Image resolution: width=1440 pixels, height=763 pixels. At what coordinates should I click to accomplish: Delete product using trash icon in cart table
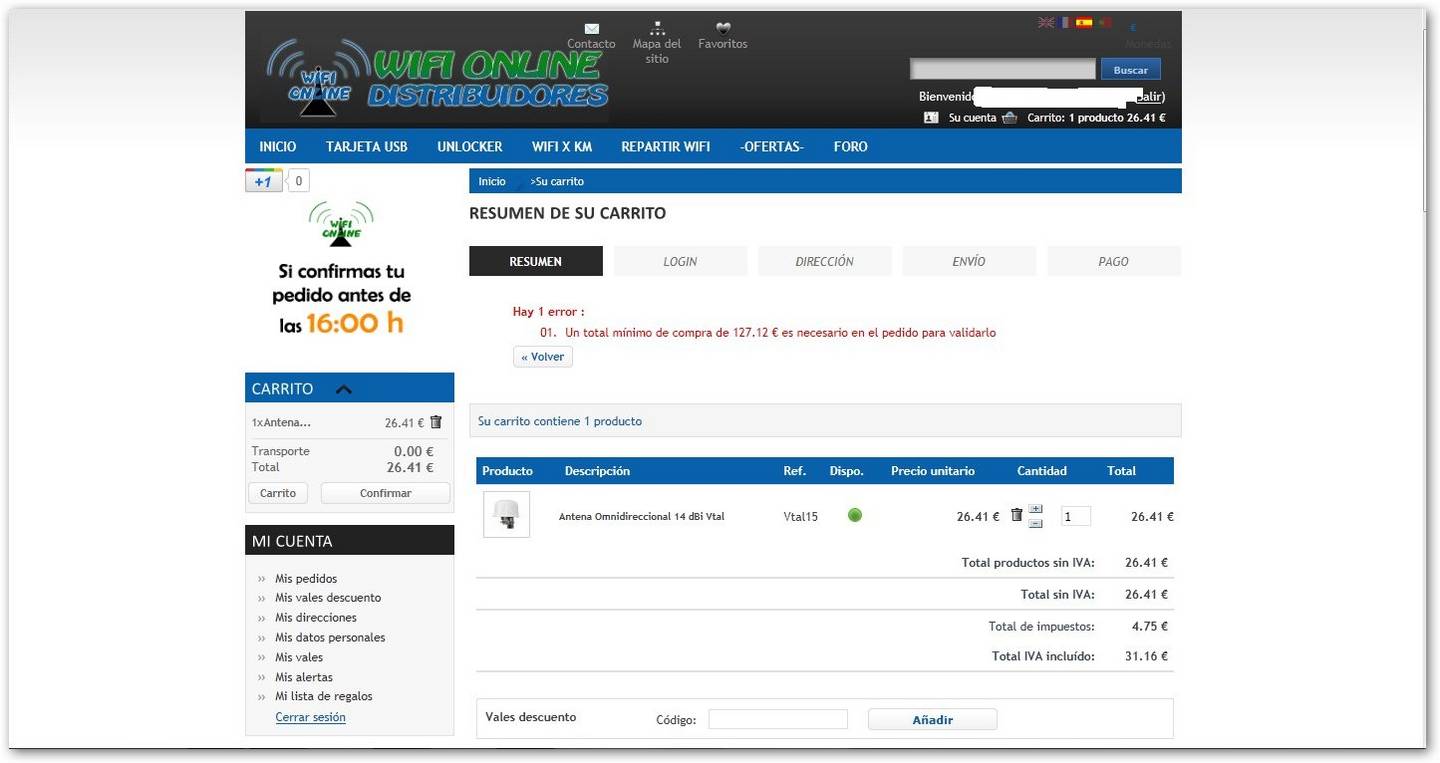coord(1017,515)
